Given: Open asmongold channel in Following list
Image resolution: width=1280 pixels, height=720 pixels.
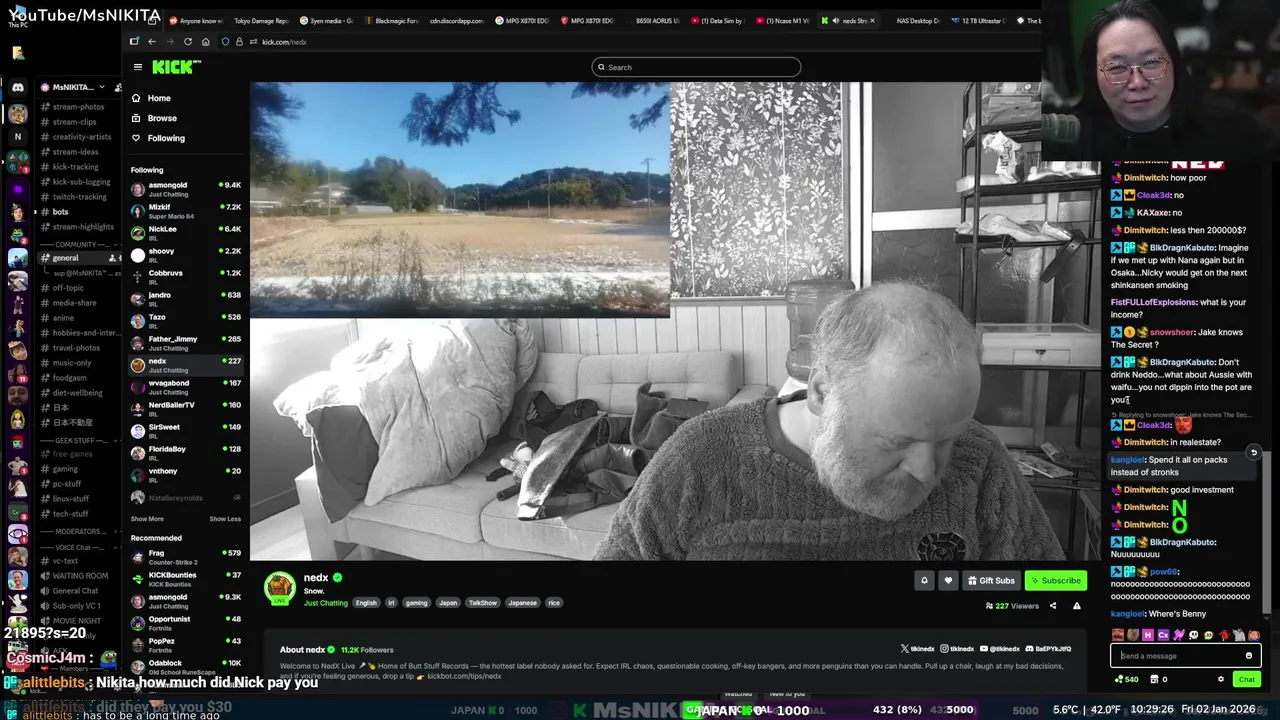Looking at the screenshot, I should point(186,189).
